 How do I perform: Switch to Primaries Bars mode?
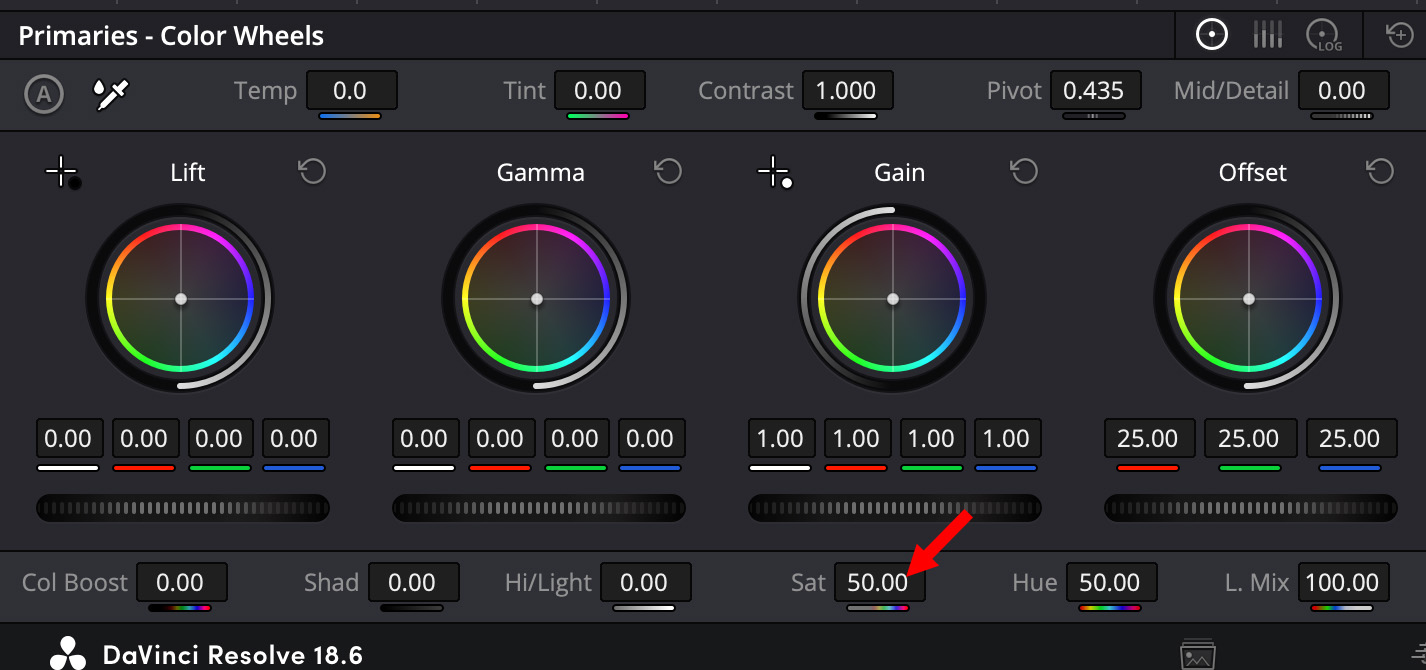click(1267, 34)
